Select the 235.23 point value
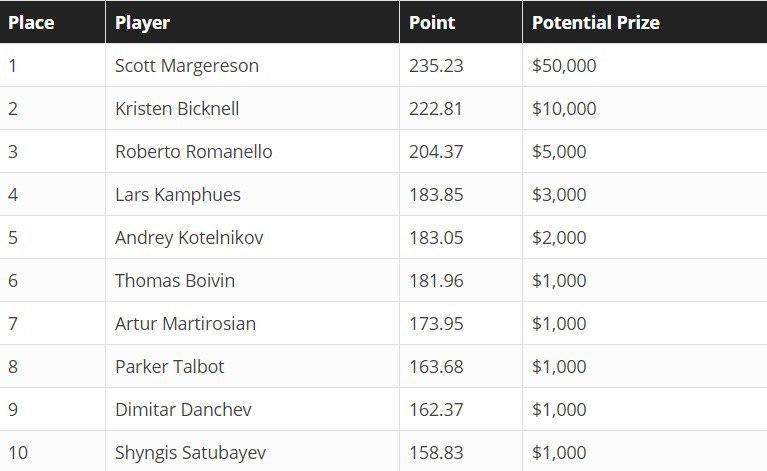The height and width of the screenshot is (471, 767). point(436,66)
